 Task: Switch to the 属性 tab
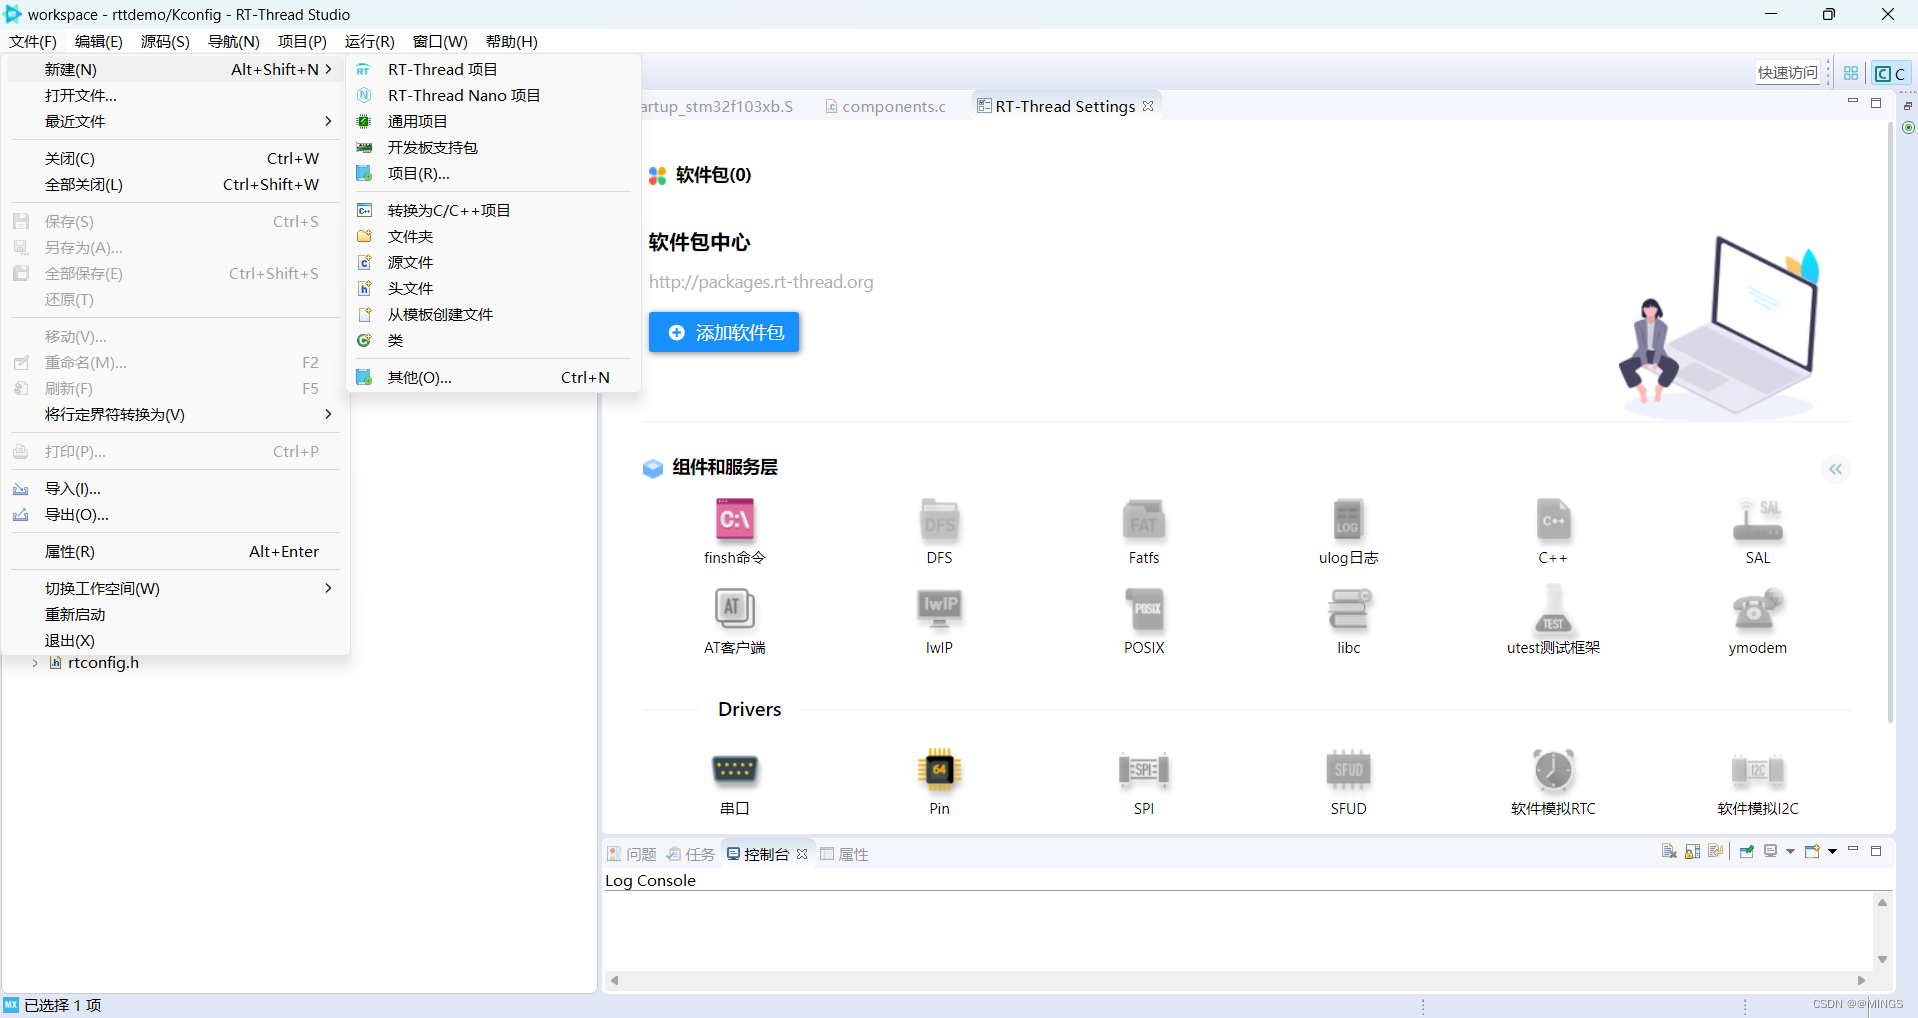[x=844, y=854]
